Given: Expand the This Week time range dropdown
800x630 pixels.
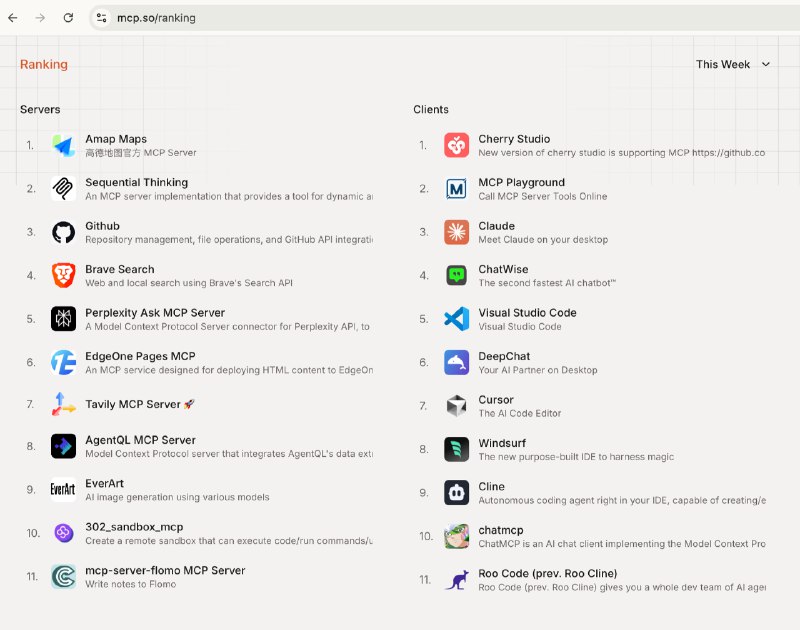Looking at the screenshot, I should coord(733,64).
